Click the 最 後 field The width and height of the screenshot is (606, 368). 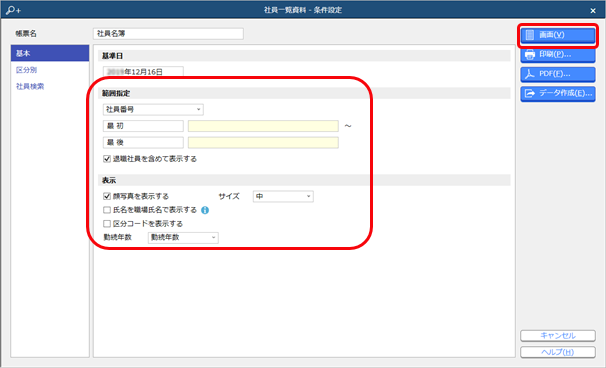click(143, 143)
